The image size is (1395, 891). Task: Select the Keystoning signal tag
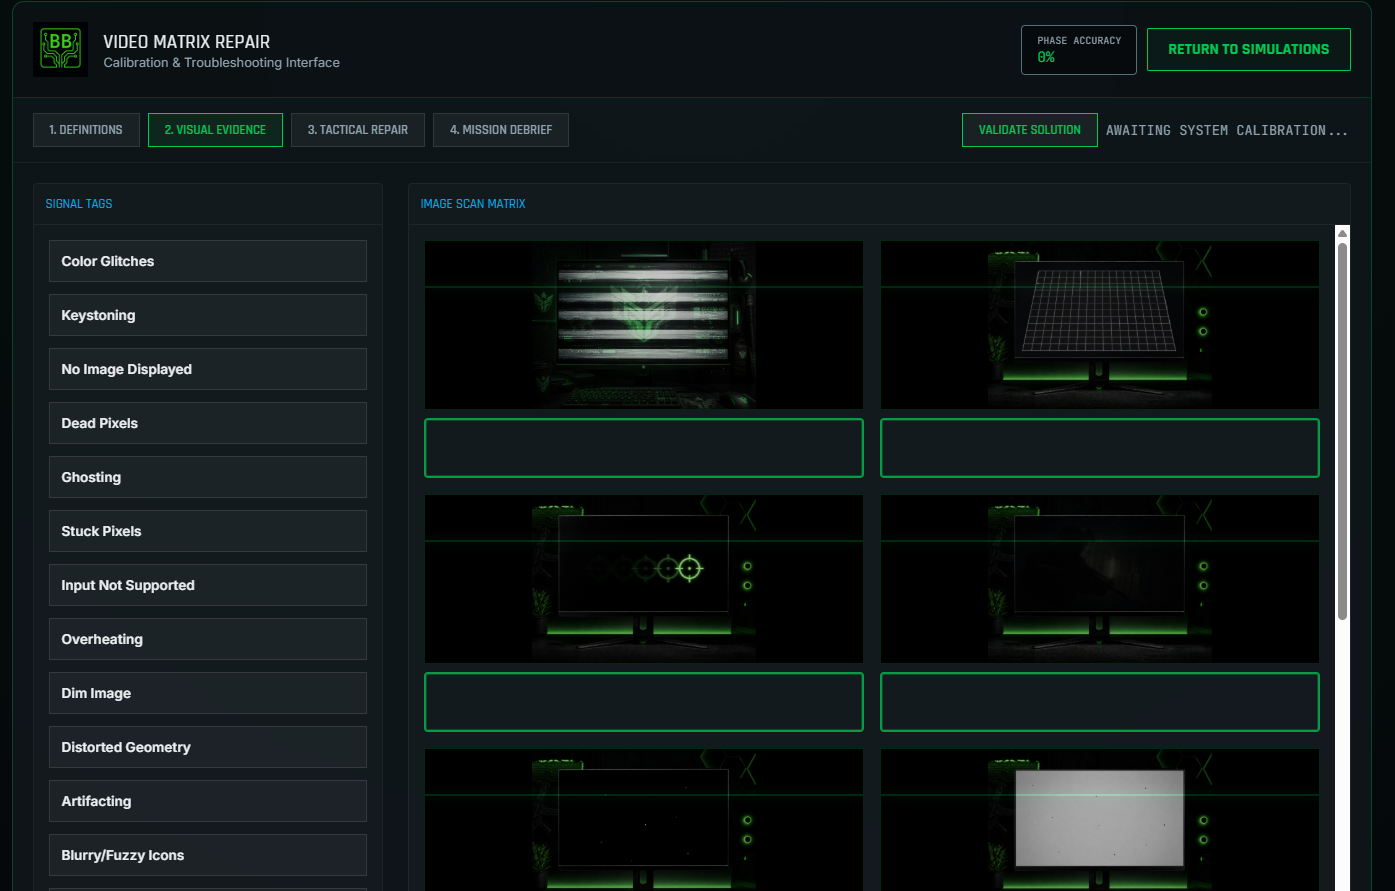click(x=208, y=315)
